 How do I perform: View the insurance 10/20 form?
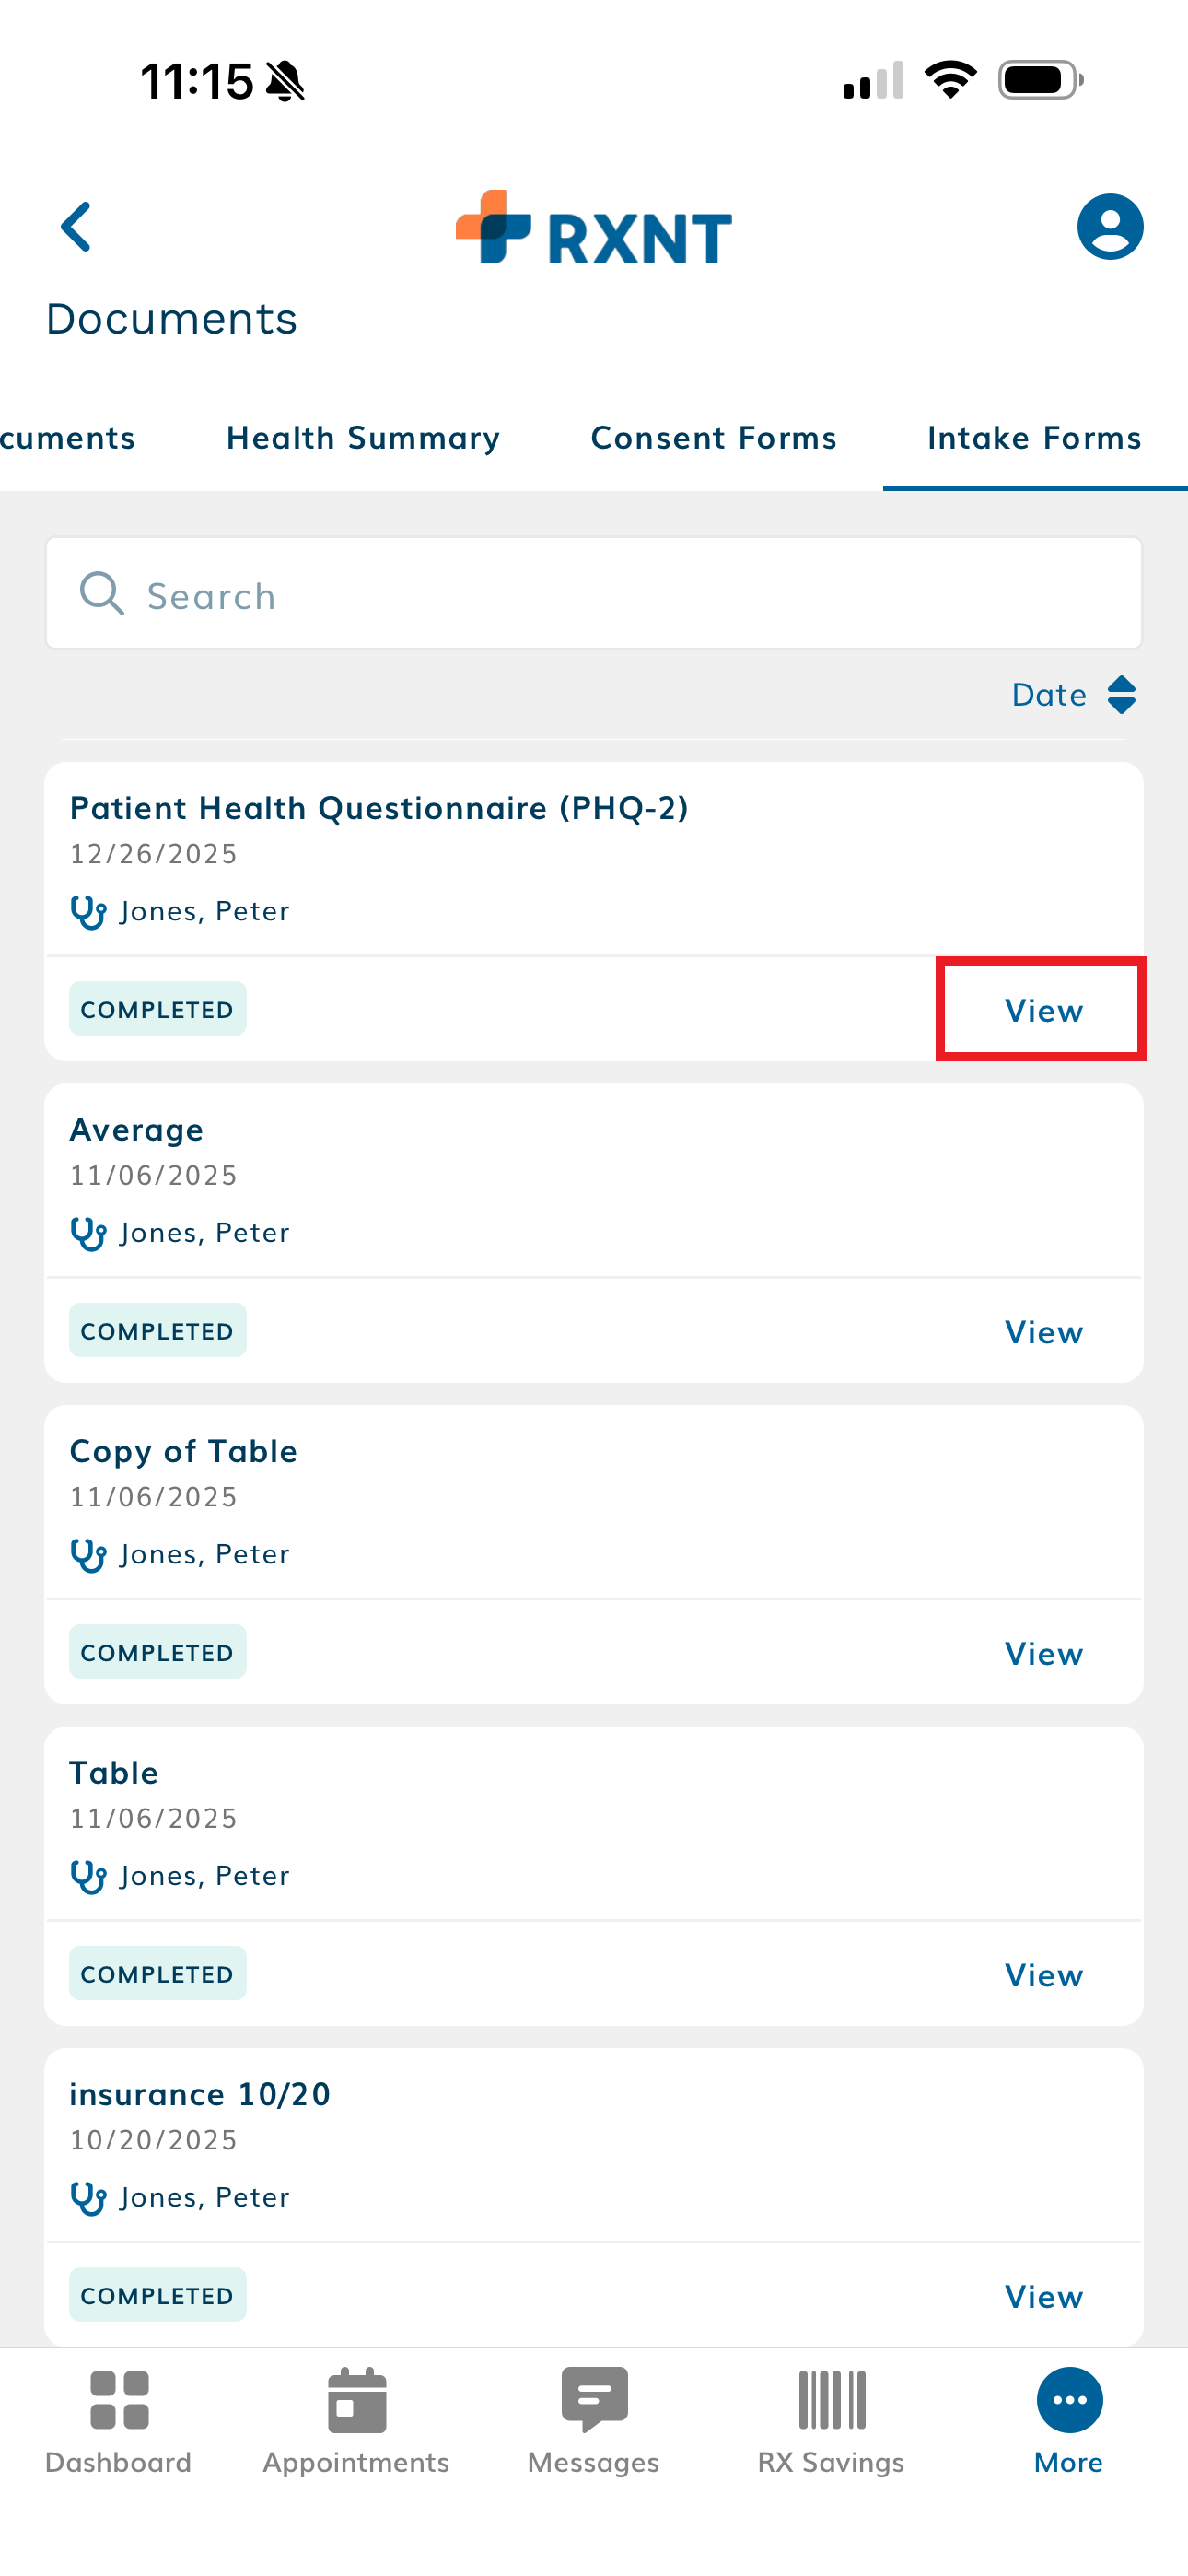click(x=1043, y=2296)
